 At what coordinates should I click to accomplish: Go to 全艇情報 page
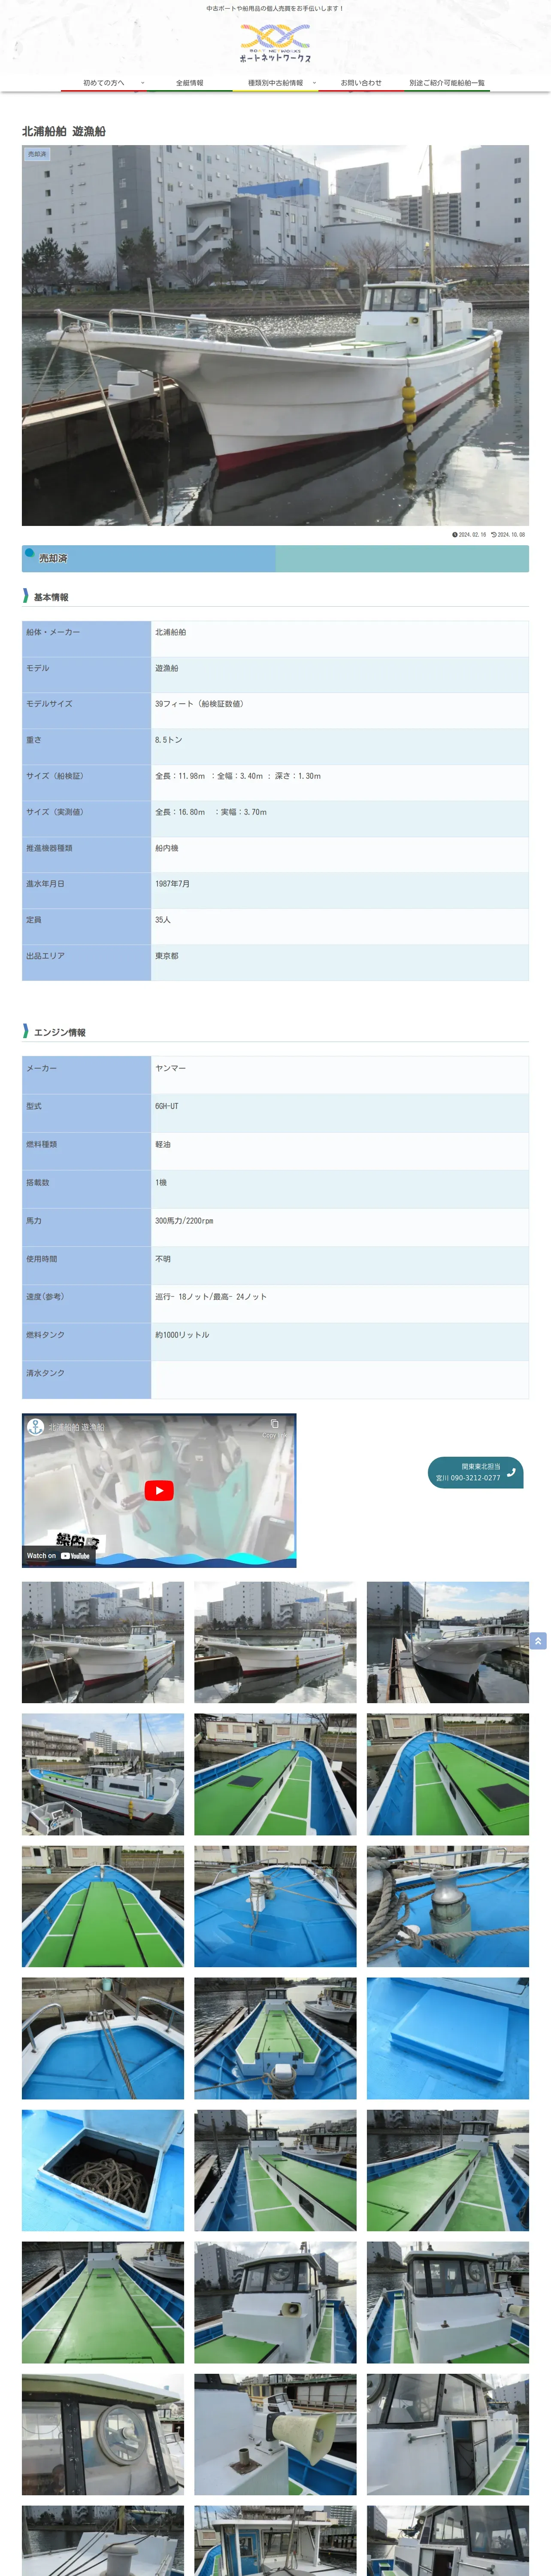click(x=190, y=83)
